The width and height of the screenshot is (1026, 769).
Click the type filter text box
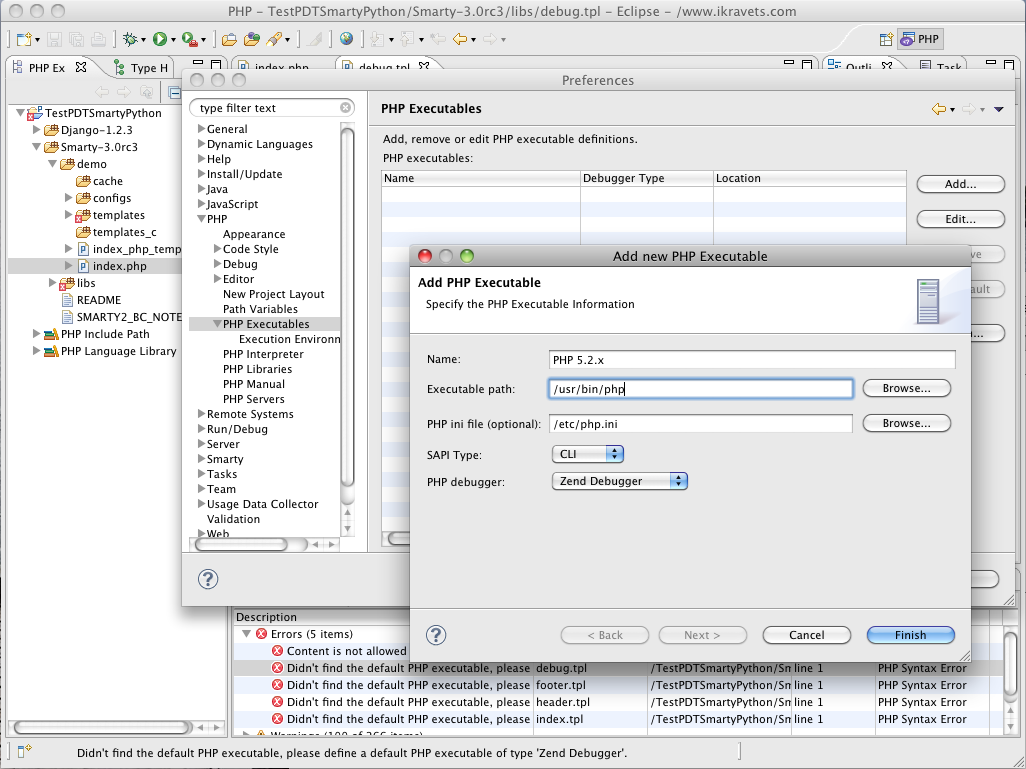point(271,108)
